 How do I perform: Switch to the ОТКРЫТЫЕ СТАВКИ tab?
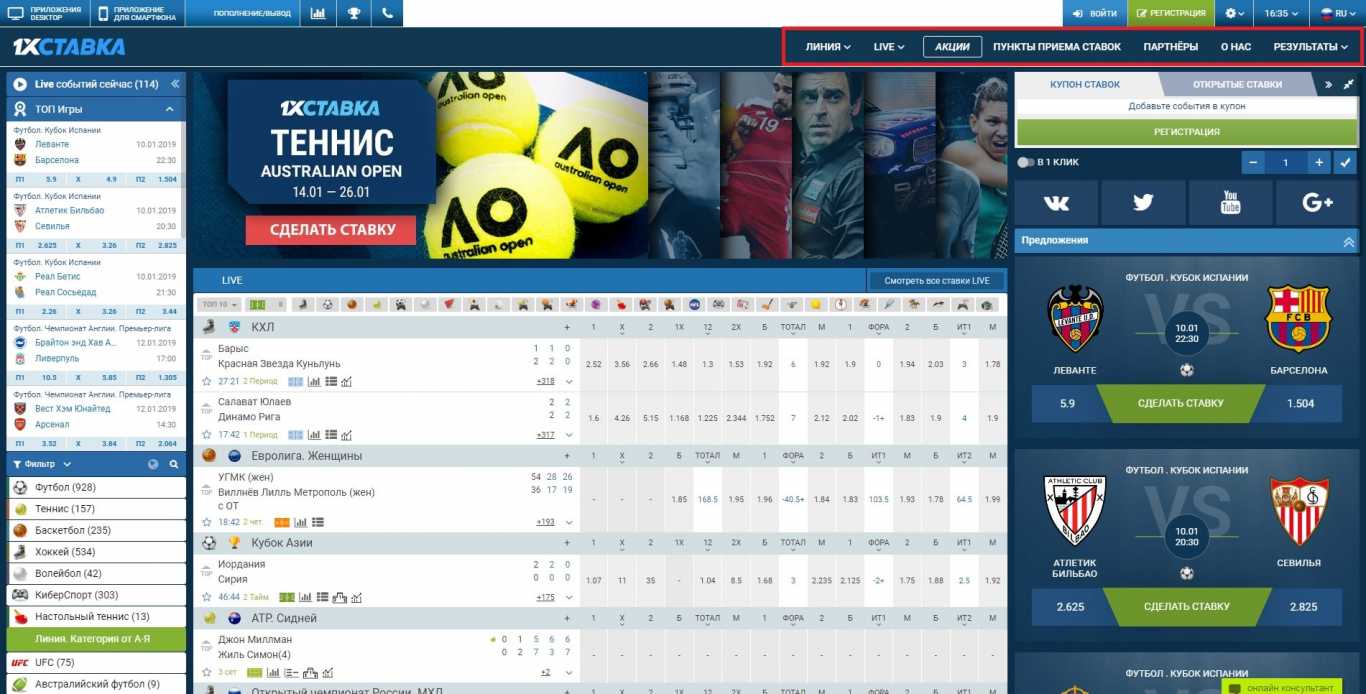point(1236,84)
